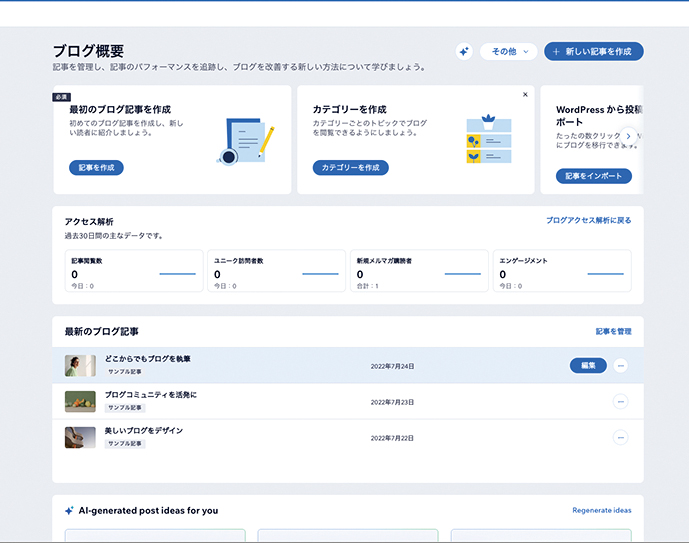Viewport: 689px width, 543px height.
Task: Click the AI sparkle icon beside その他
Action: pos(464,52)
